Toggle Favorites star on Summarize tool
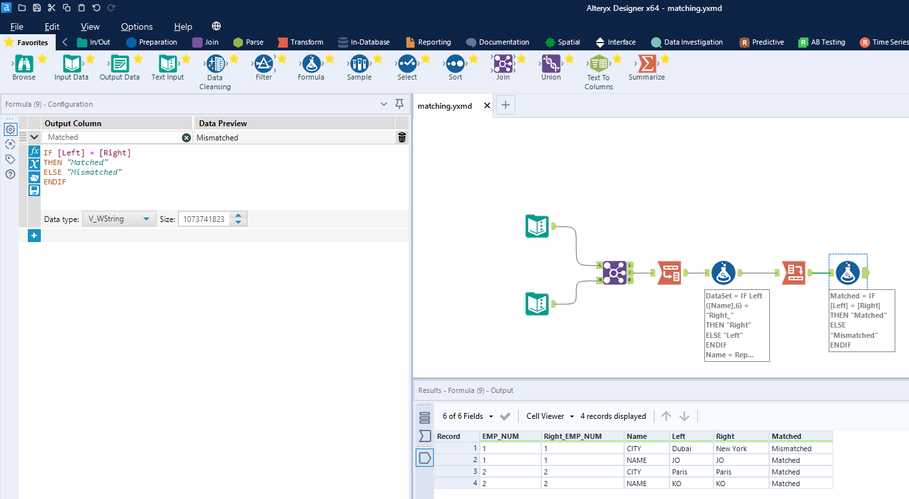The width and height of the screenshot is (909, 499). point(665,59)
